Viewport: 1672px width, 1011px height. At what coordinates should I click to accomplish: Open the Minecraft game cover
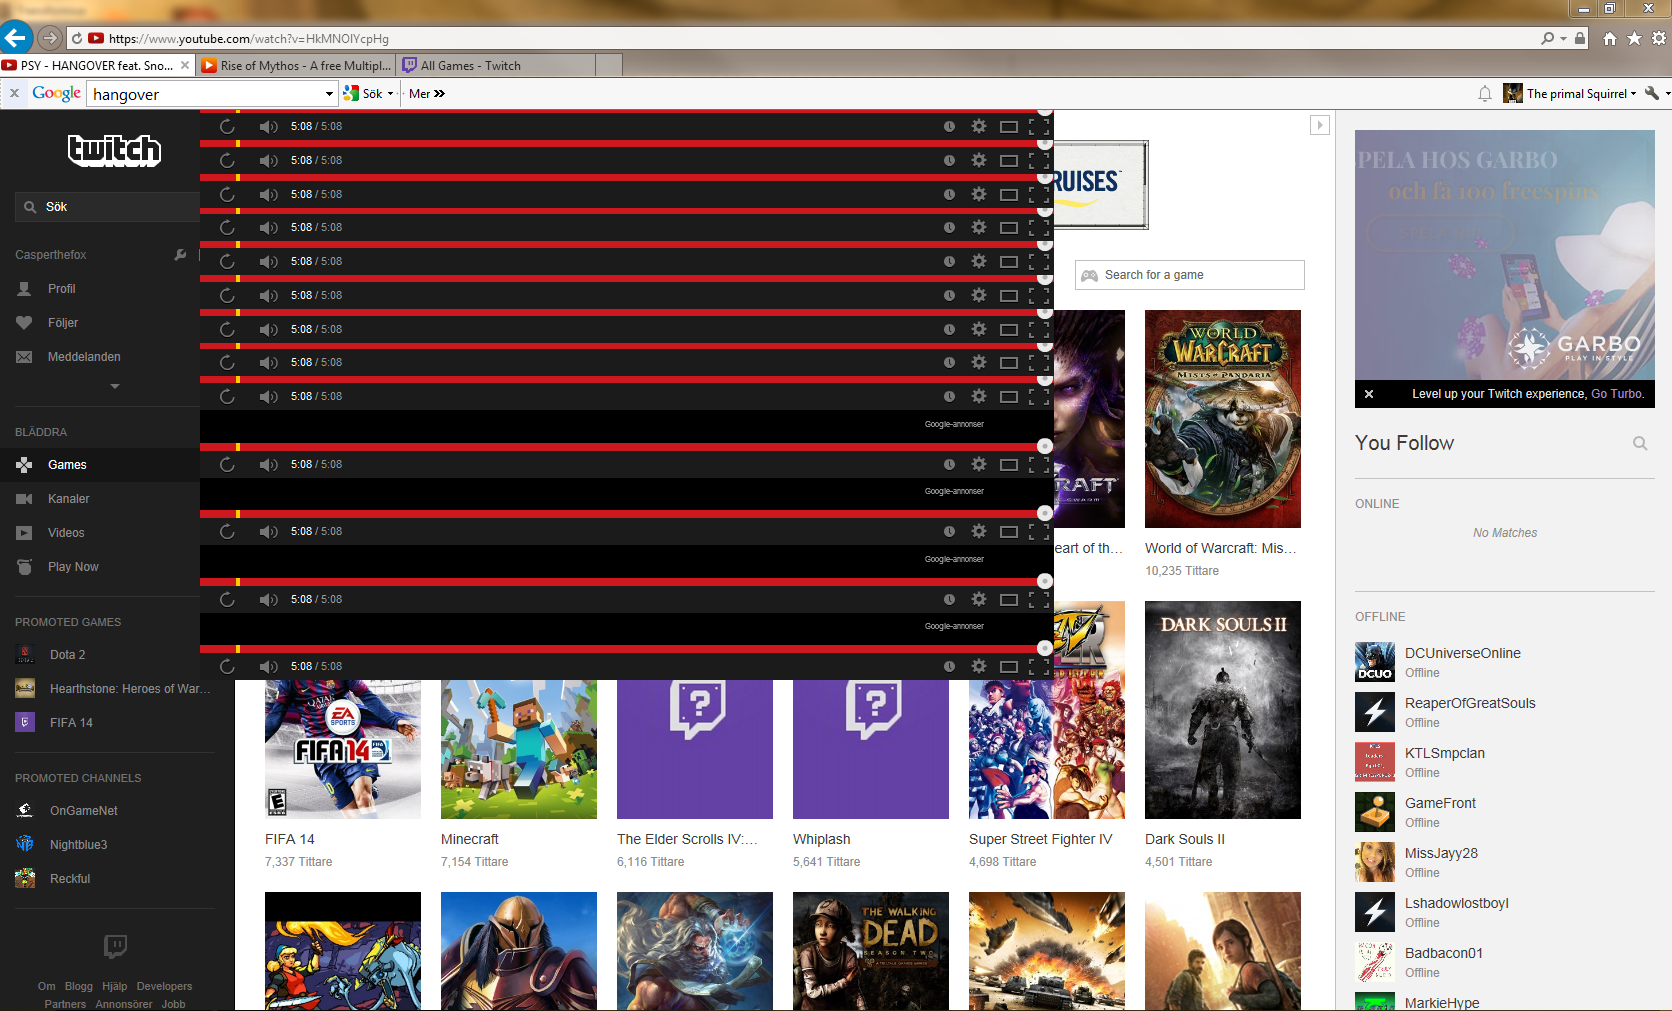tap(519, 750)
